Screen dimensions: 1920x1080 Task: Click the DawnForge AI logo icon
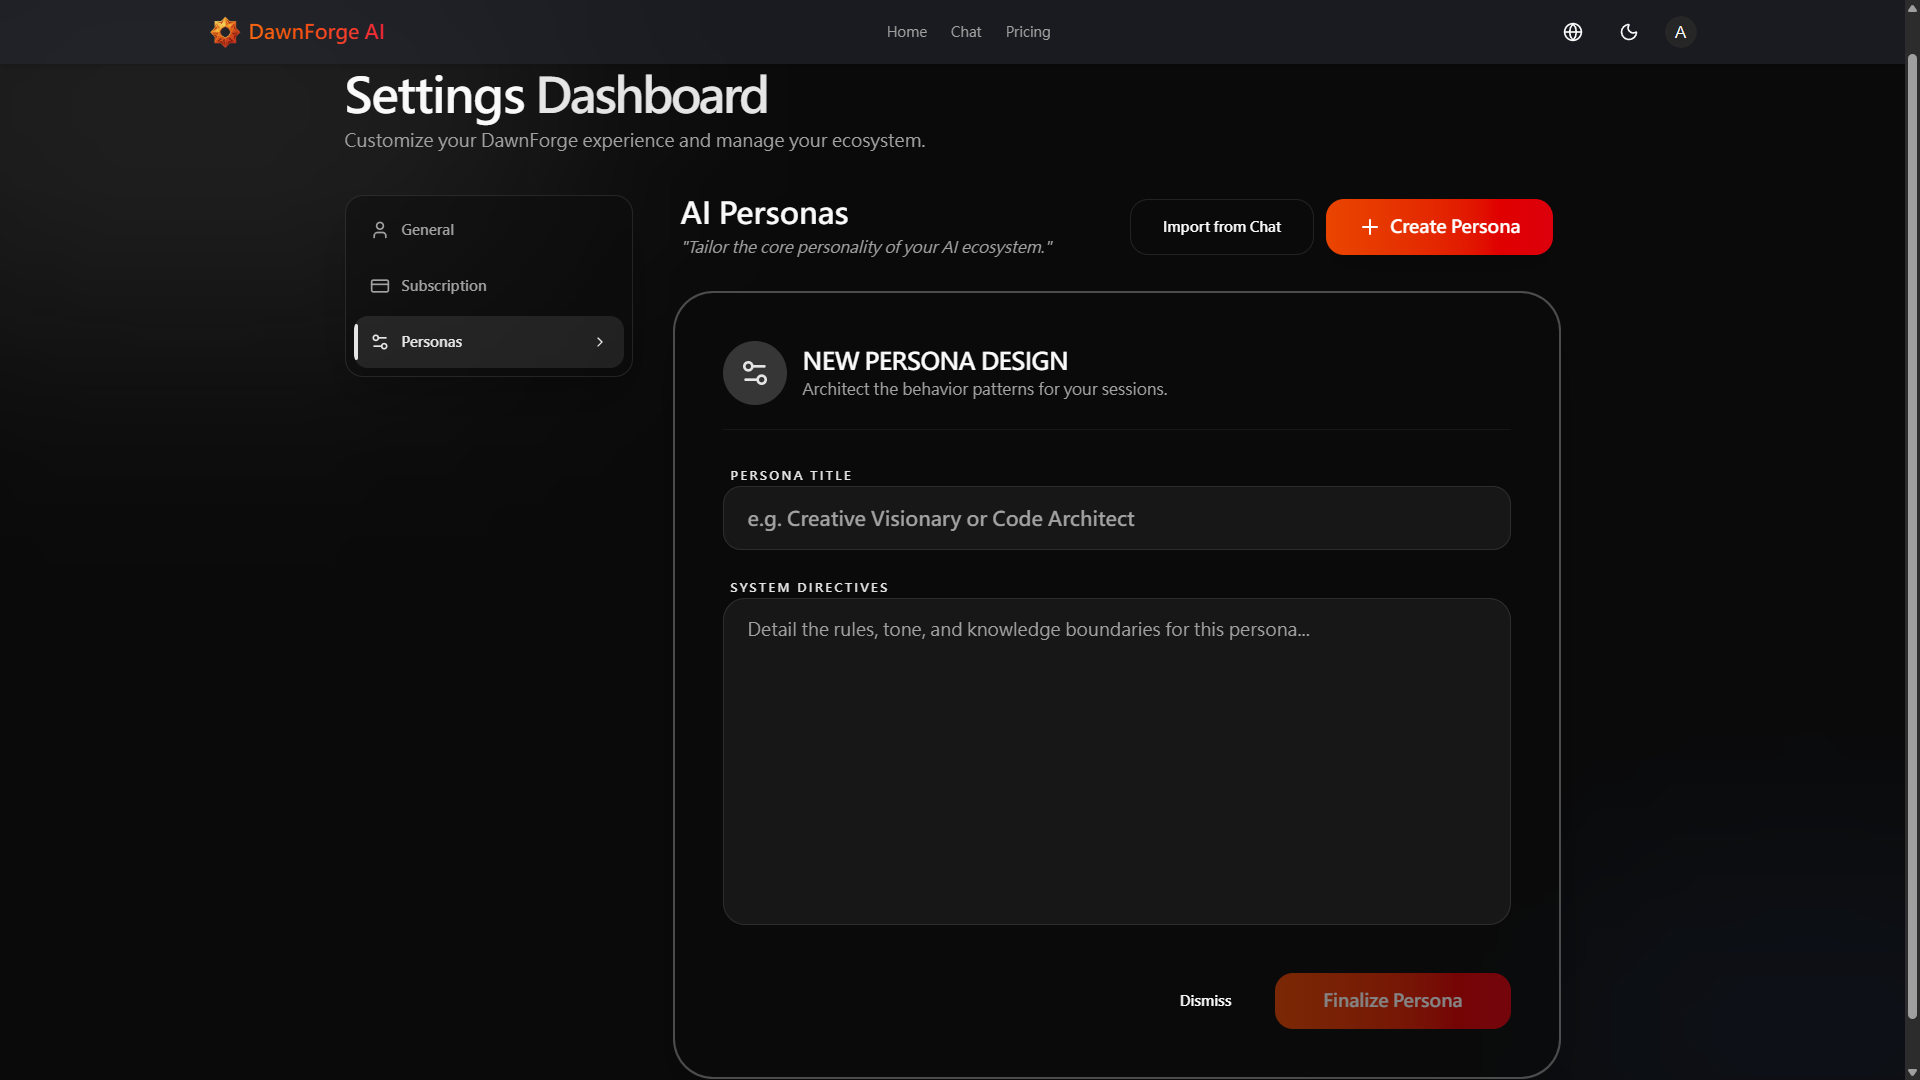[225, 32]
